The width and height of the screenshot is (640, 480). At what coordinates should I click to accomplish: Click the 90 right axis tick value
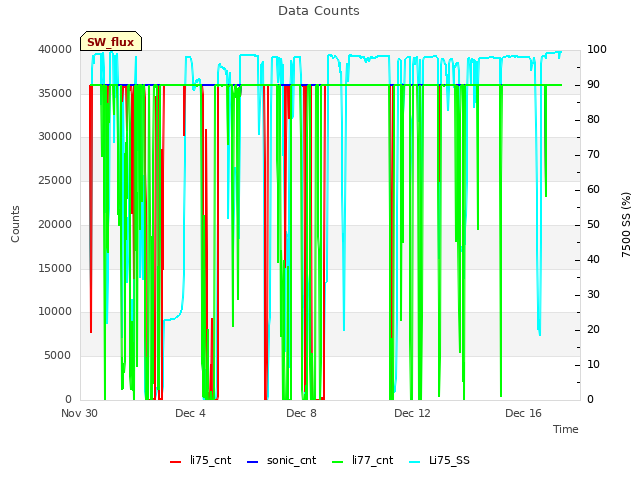(593, 84)
